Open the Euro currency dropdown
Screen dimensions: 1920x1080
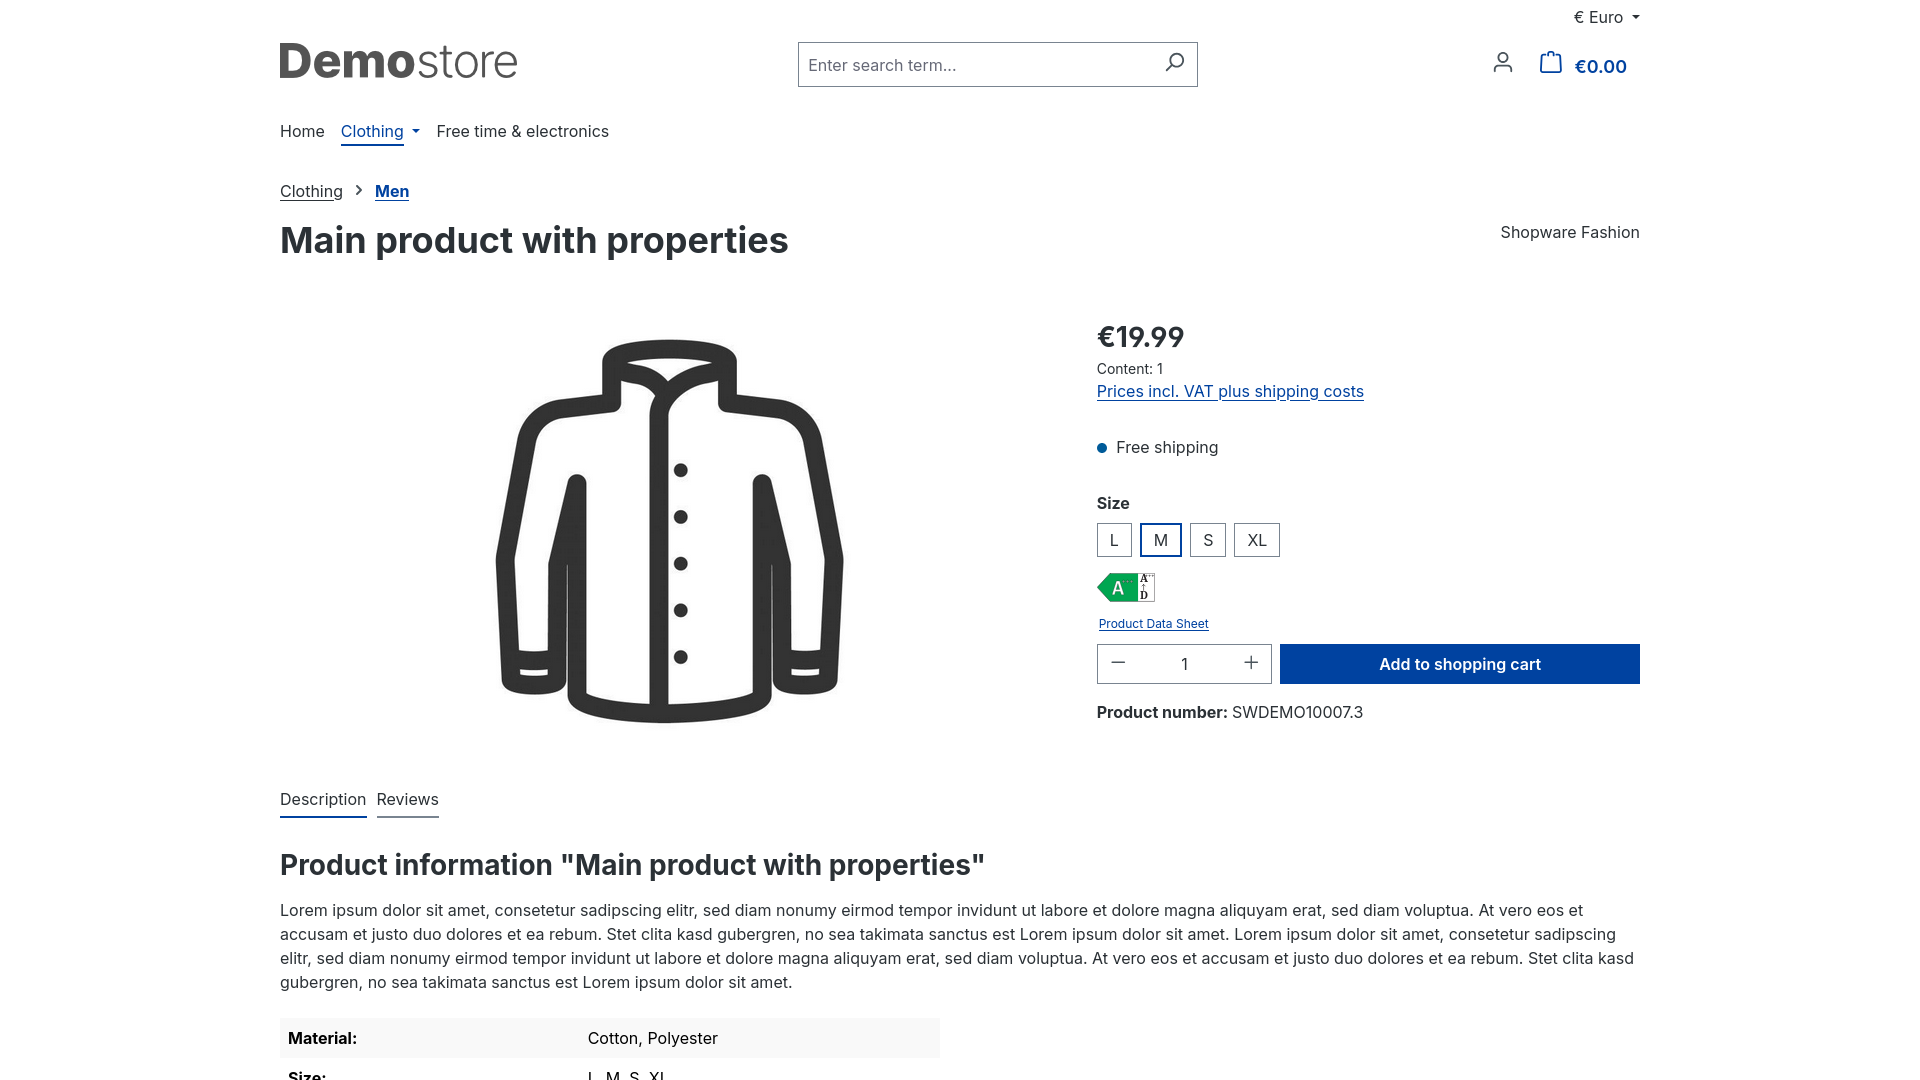(x=1606, y=17)
